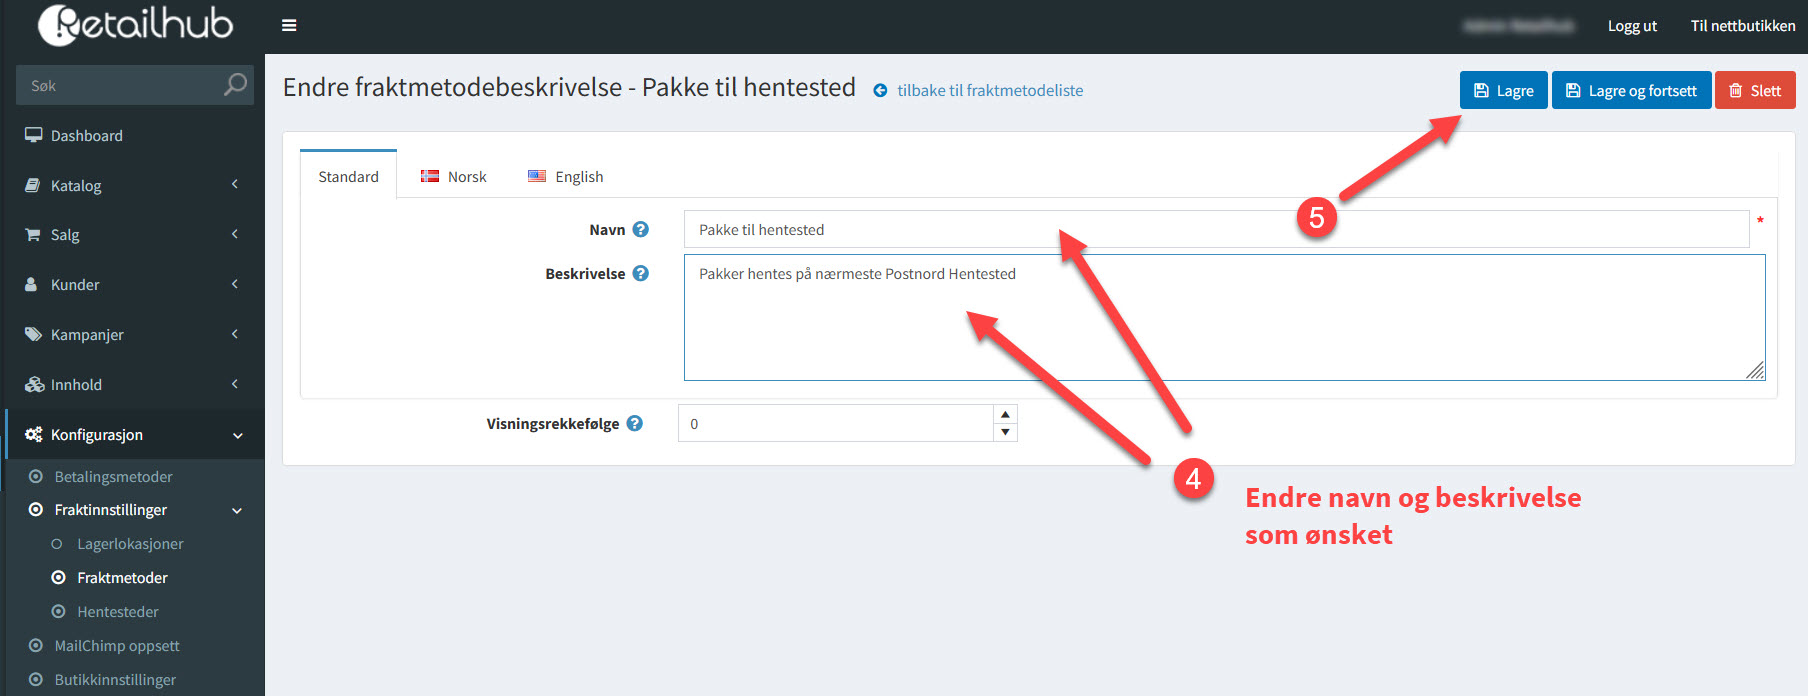1808x696 pixels.
Task: Select Lagerlokasjoner in the sidebar
Action: pyautogui.click(x=130, y=544)
